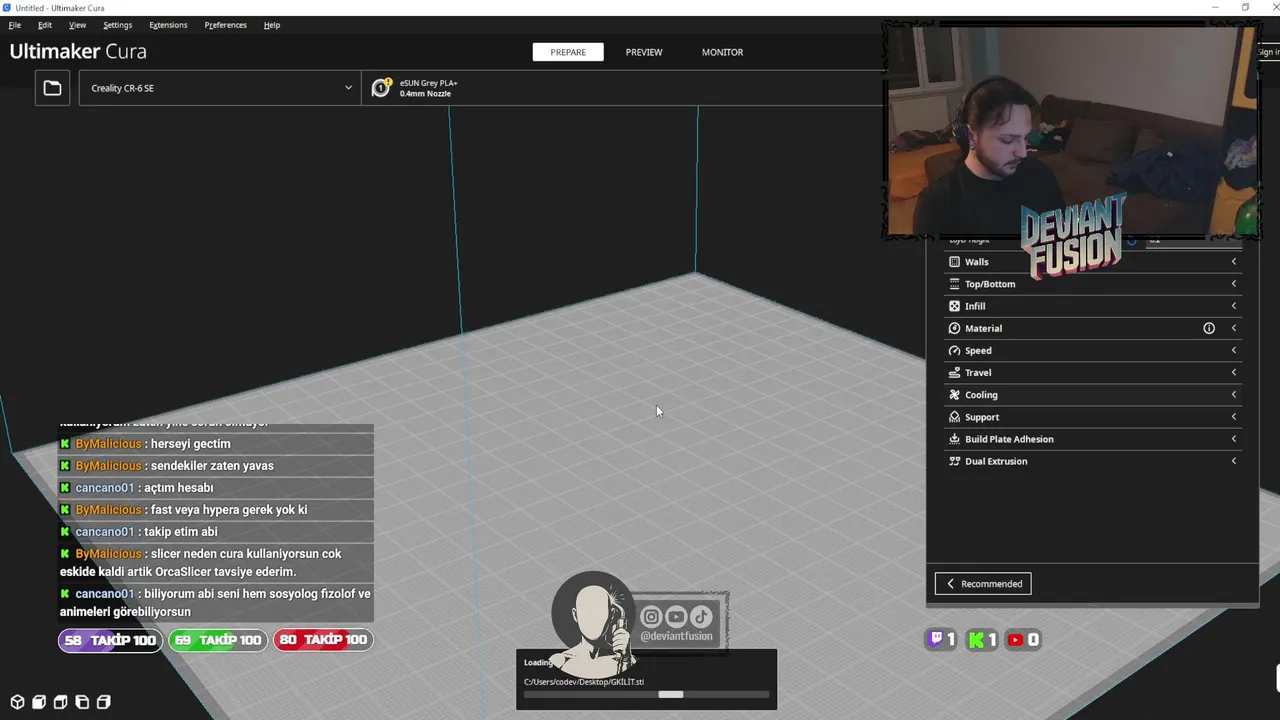The image size is (1280, 720).
Task: Click the Speed label text
Action: pos(978,350)
